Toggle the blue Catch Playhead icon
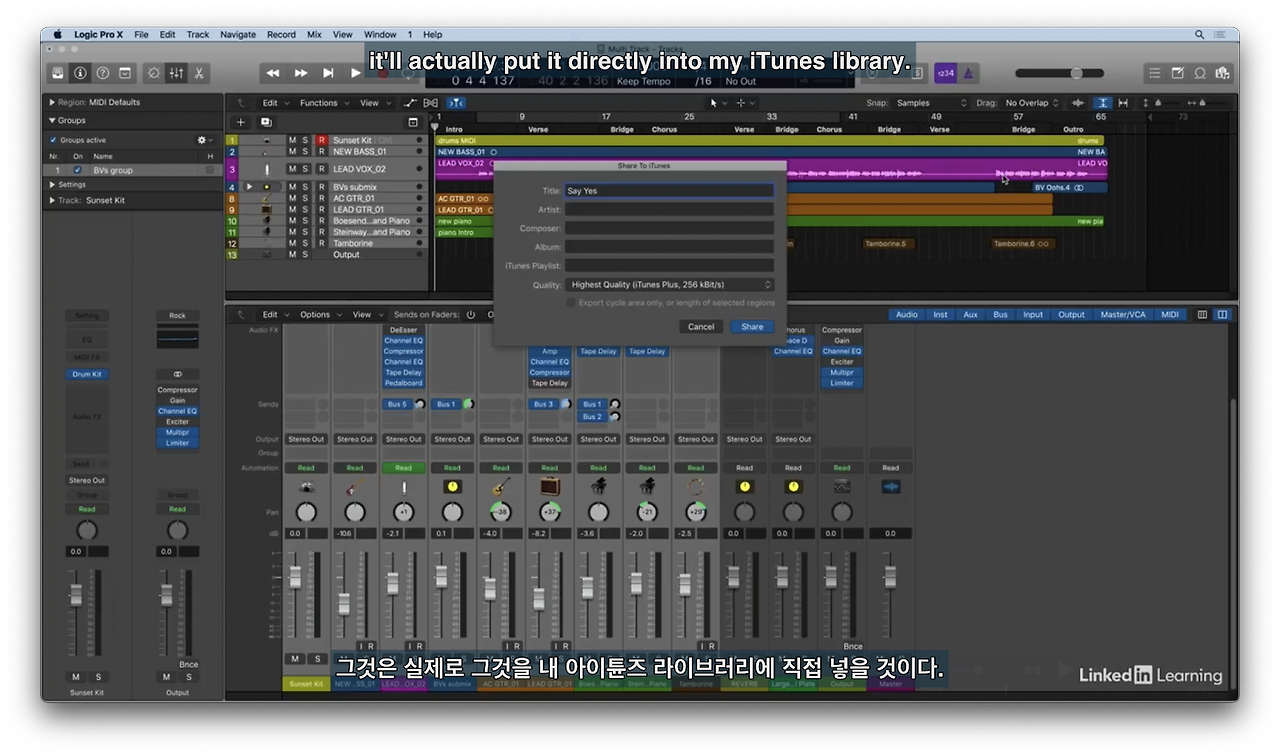 click(456, 103)
